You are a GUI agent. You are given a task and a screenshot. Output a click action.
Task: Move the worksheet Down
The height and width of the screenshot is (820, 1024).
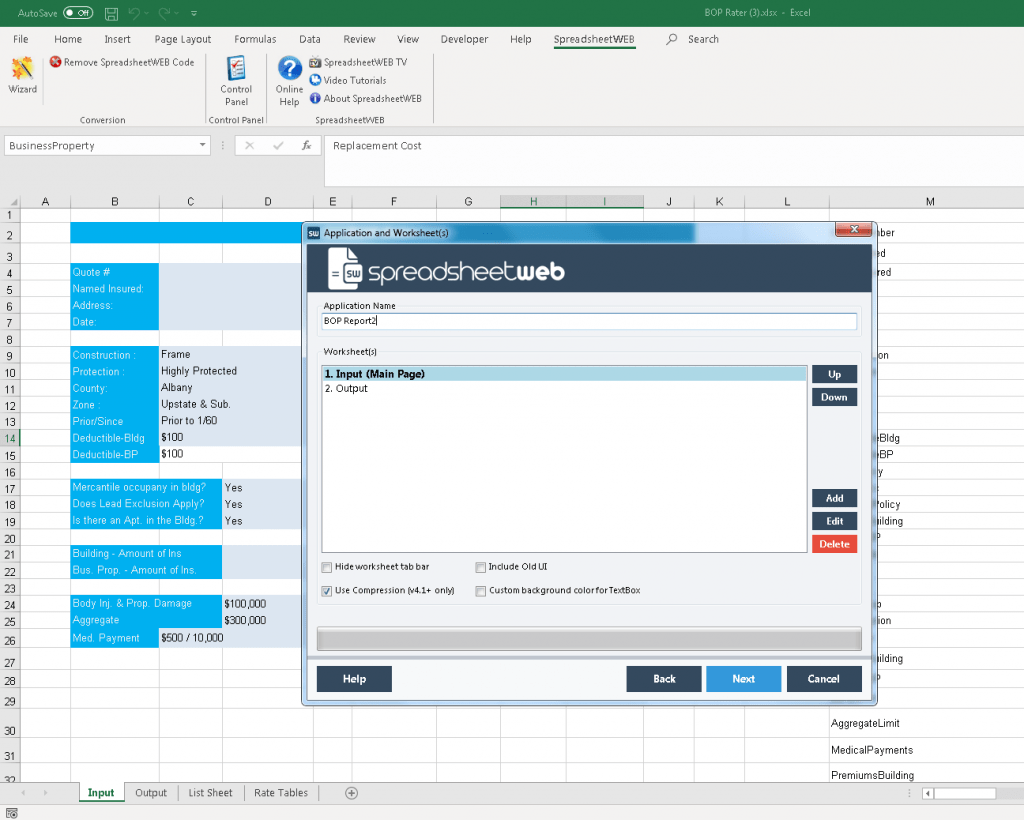pyautogui.click(x=835, y=397)
